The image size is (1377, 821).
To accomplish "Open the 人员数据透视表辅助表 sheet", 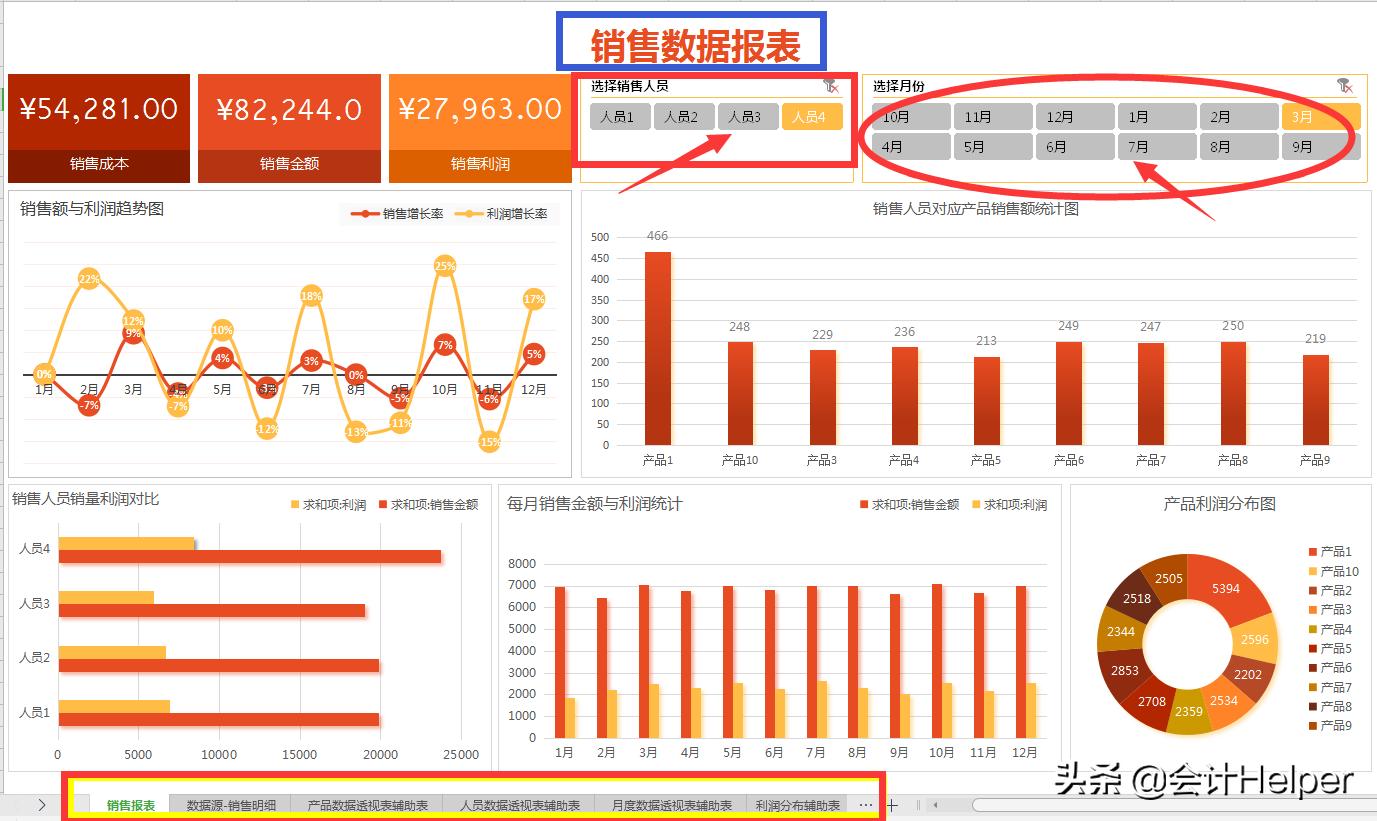I will pos(519,804).
